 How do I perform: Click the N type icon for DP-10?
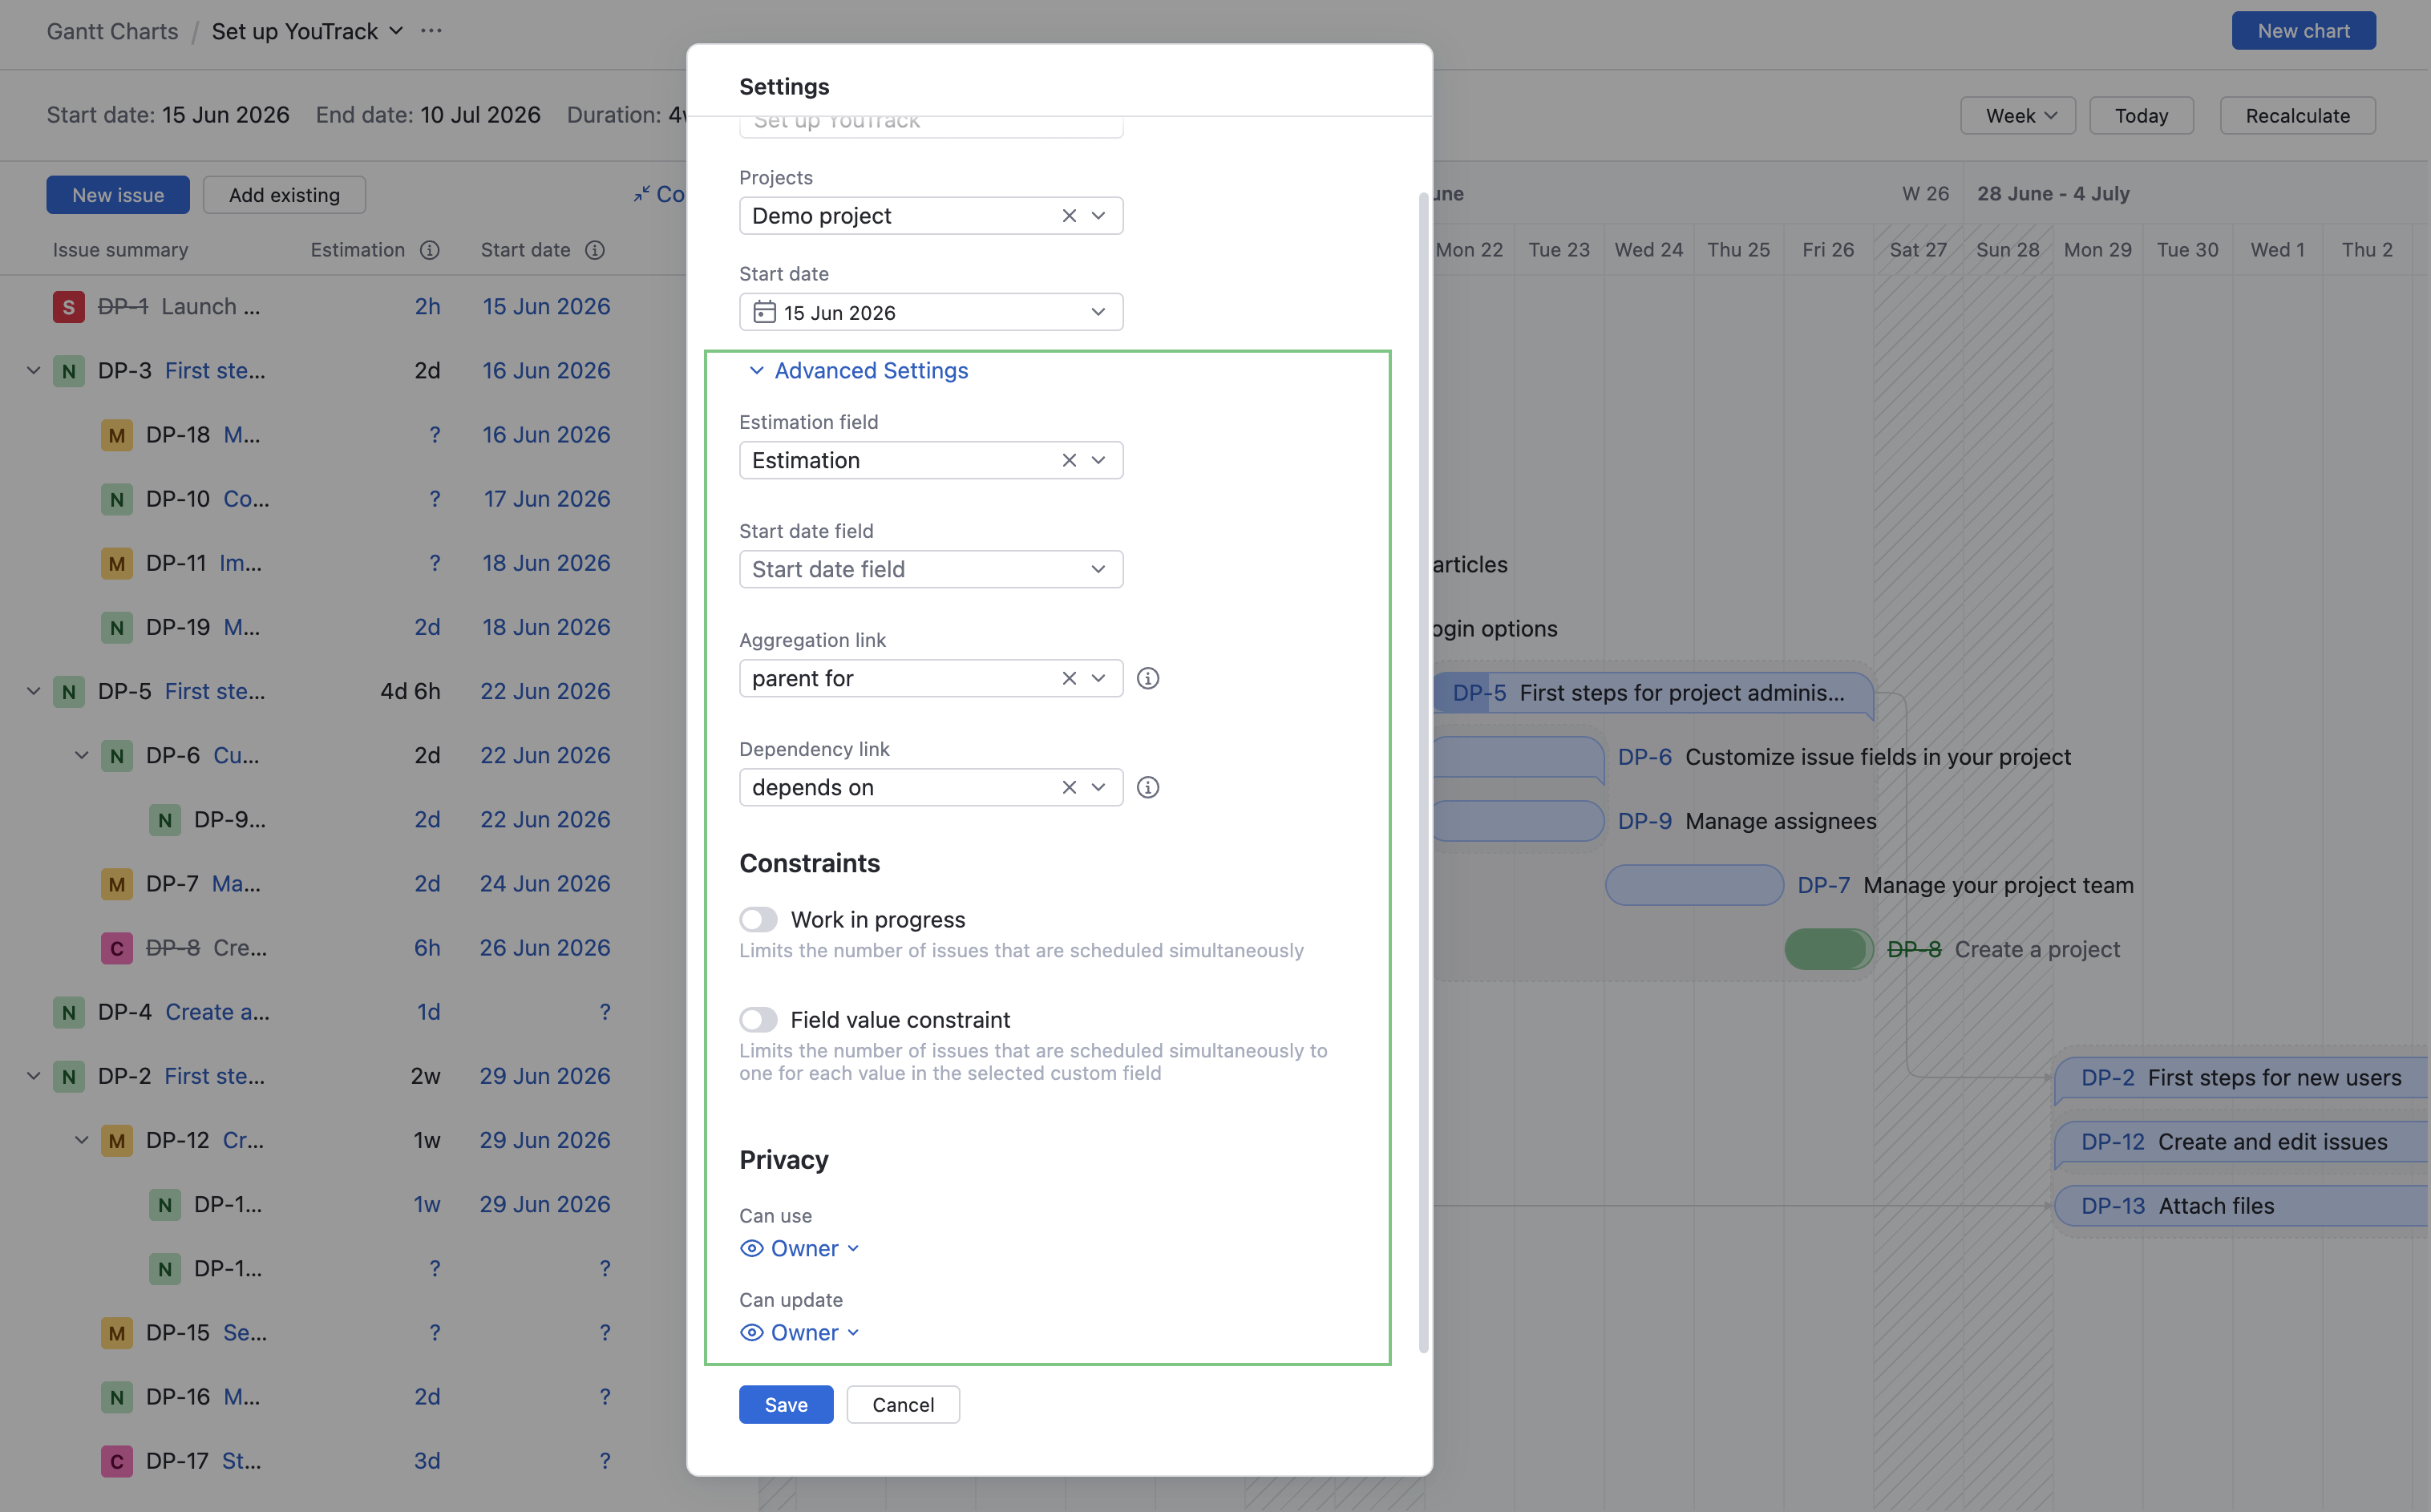(117, 499)
